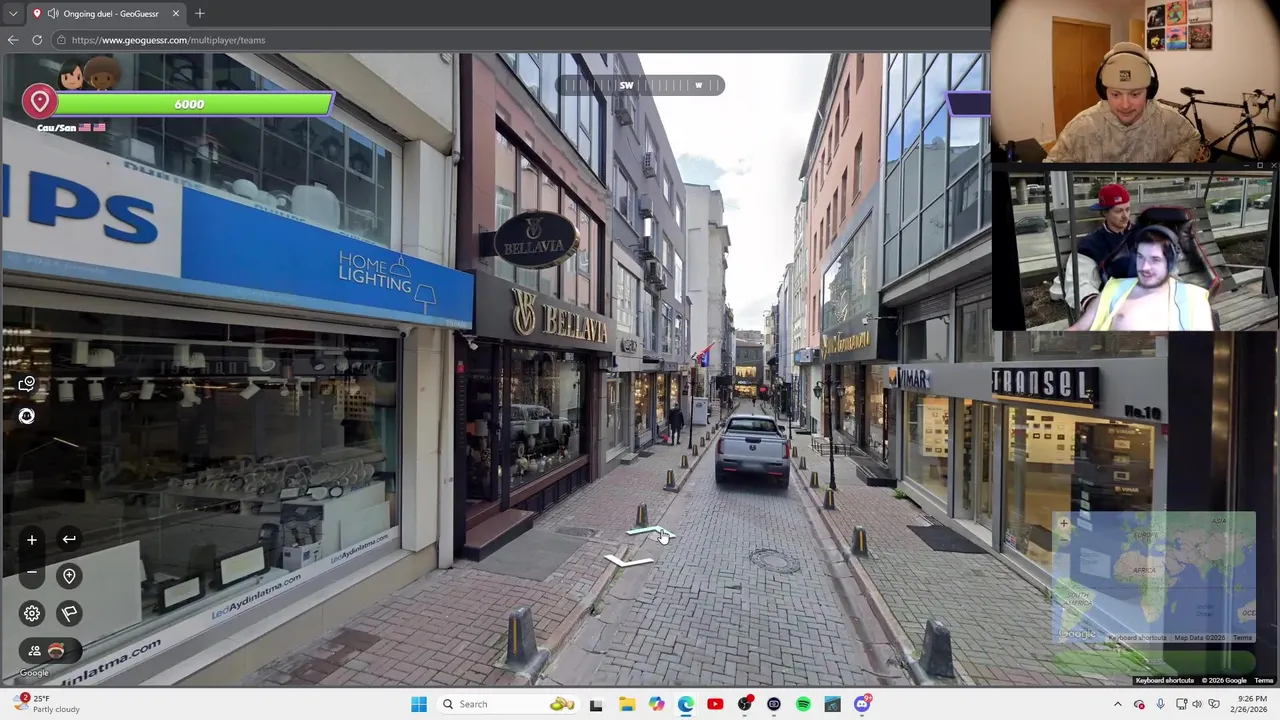Open Spotify from taskbar
1280x720 pixels.
click(x=803, y=704)
